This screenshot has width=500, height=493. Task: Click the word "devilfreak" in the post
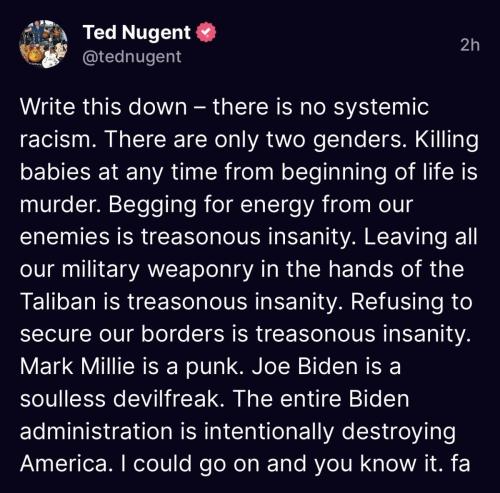169,399
